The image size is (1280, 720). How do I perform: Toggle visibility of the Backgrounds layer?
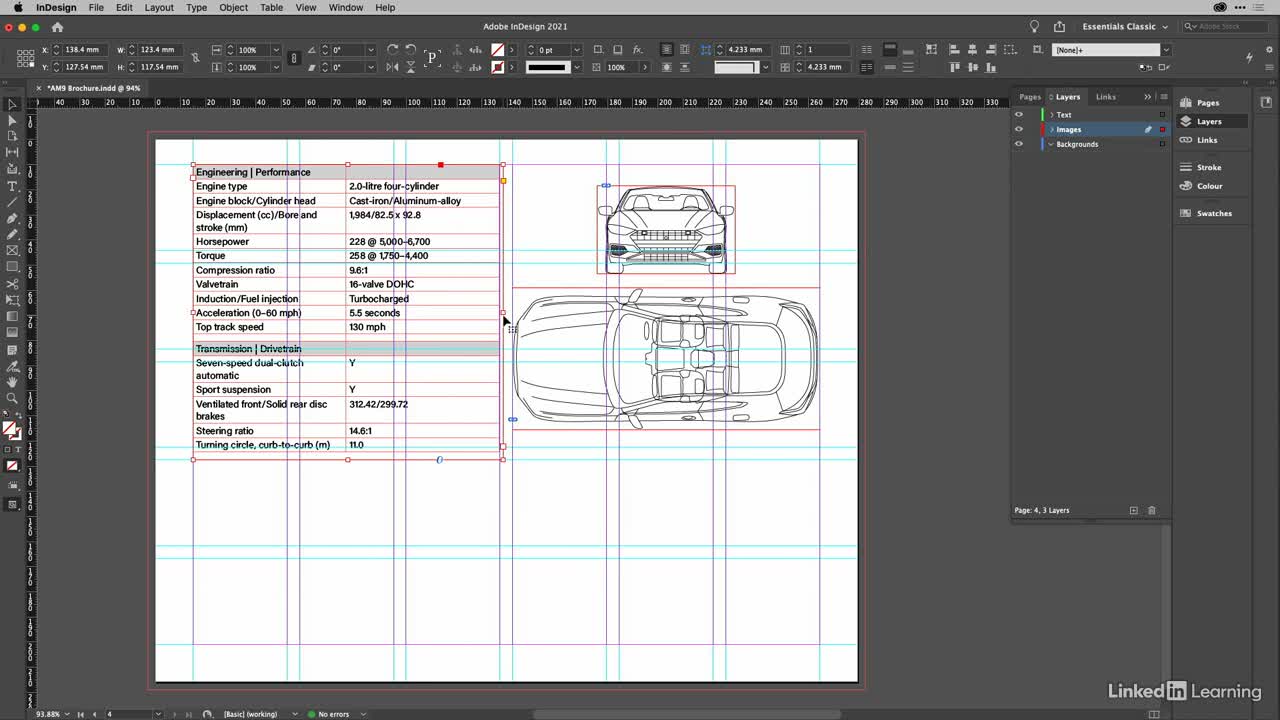point(1019,144)
